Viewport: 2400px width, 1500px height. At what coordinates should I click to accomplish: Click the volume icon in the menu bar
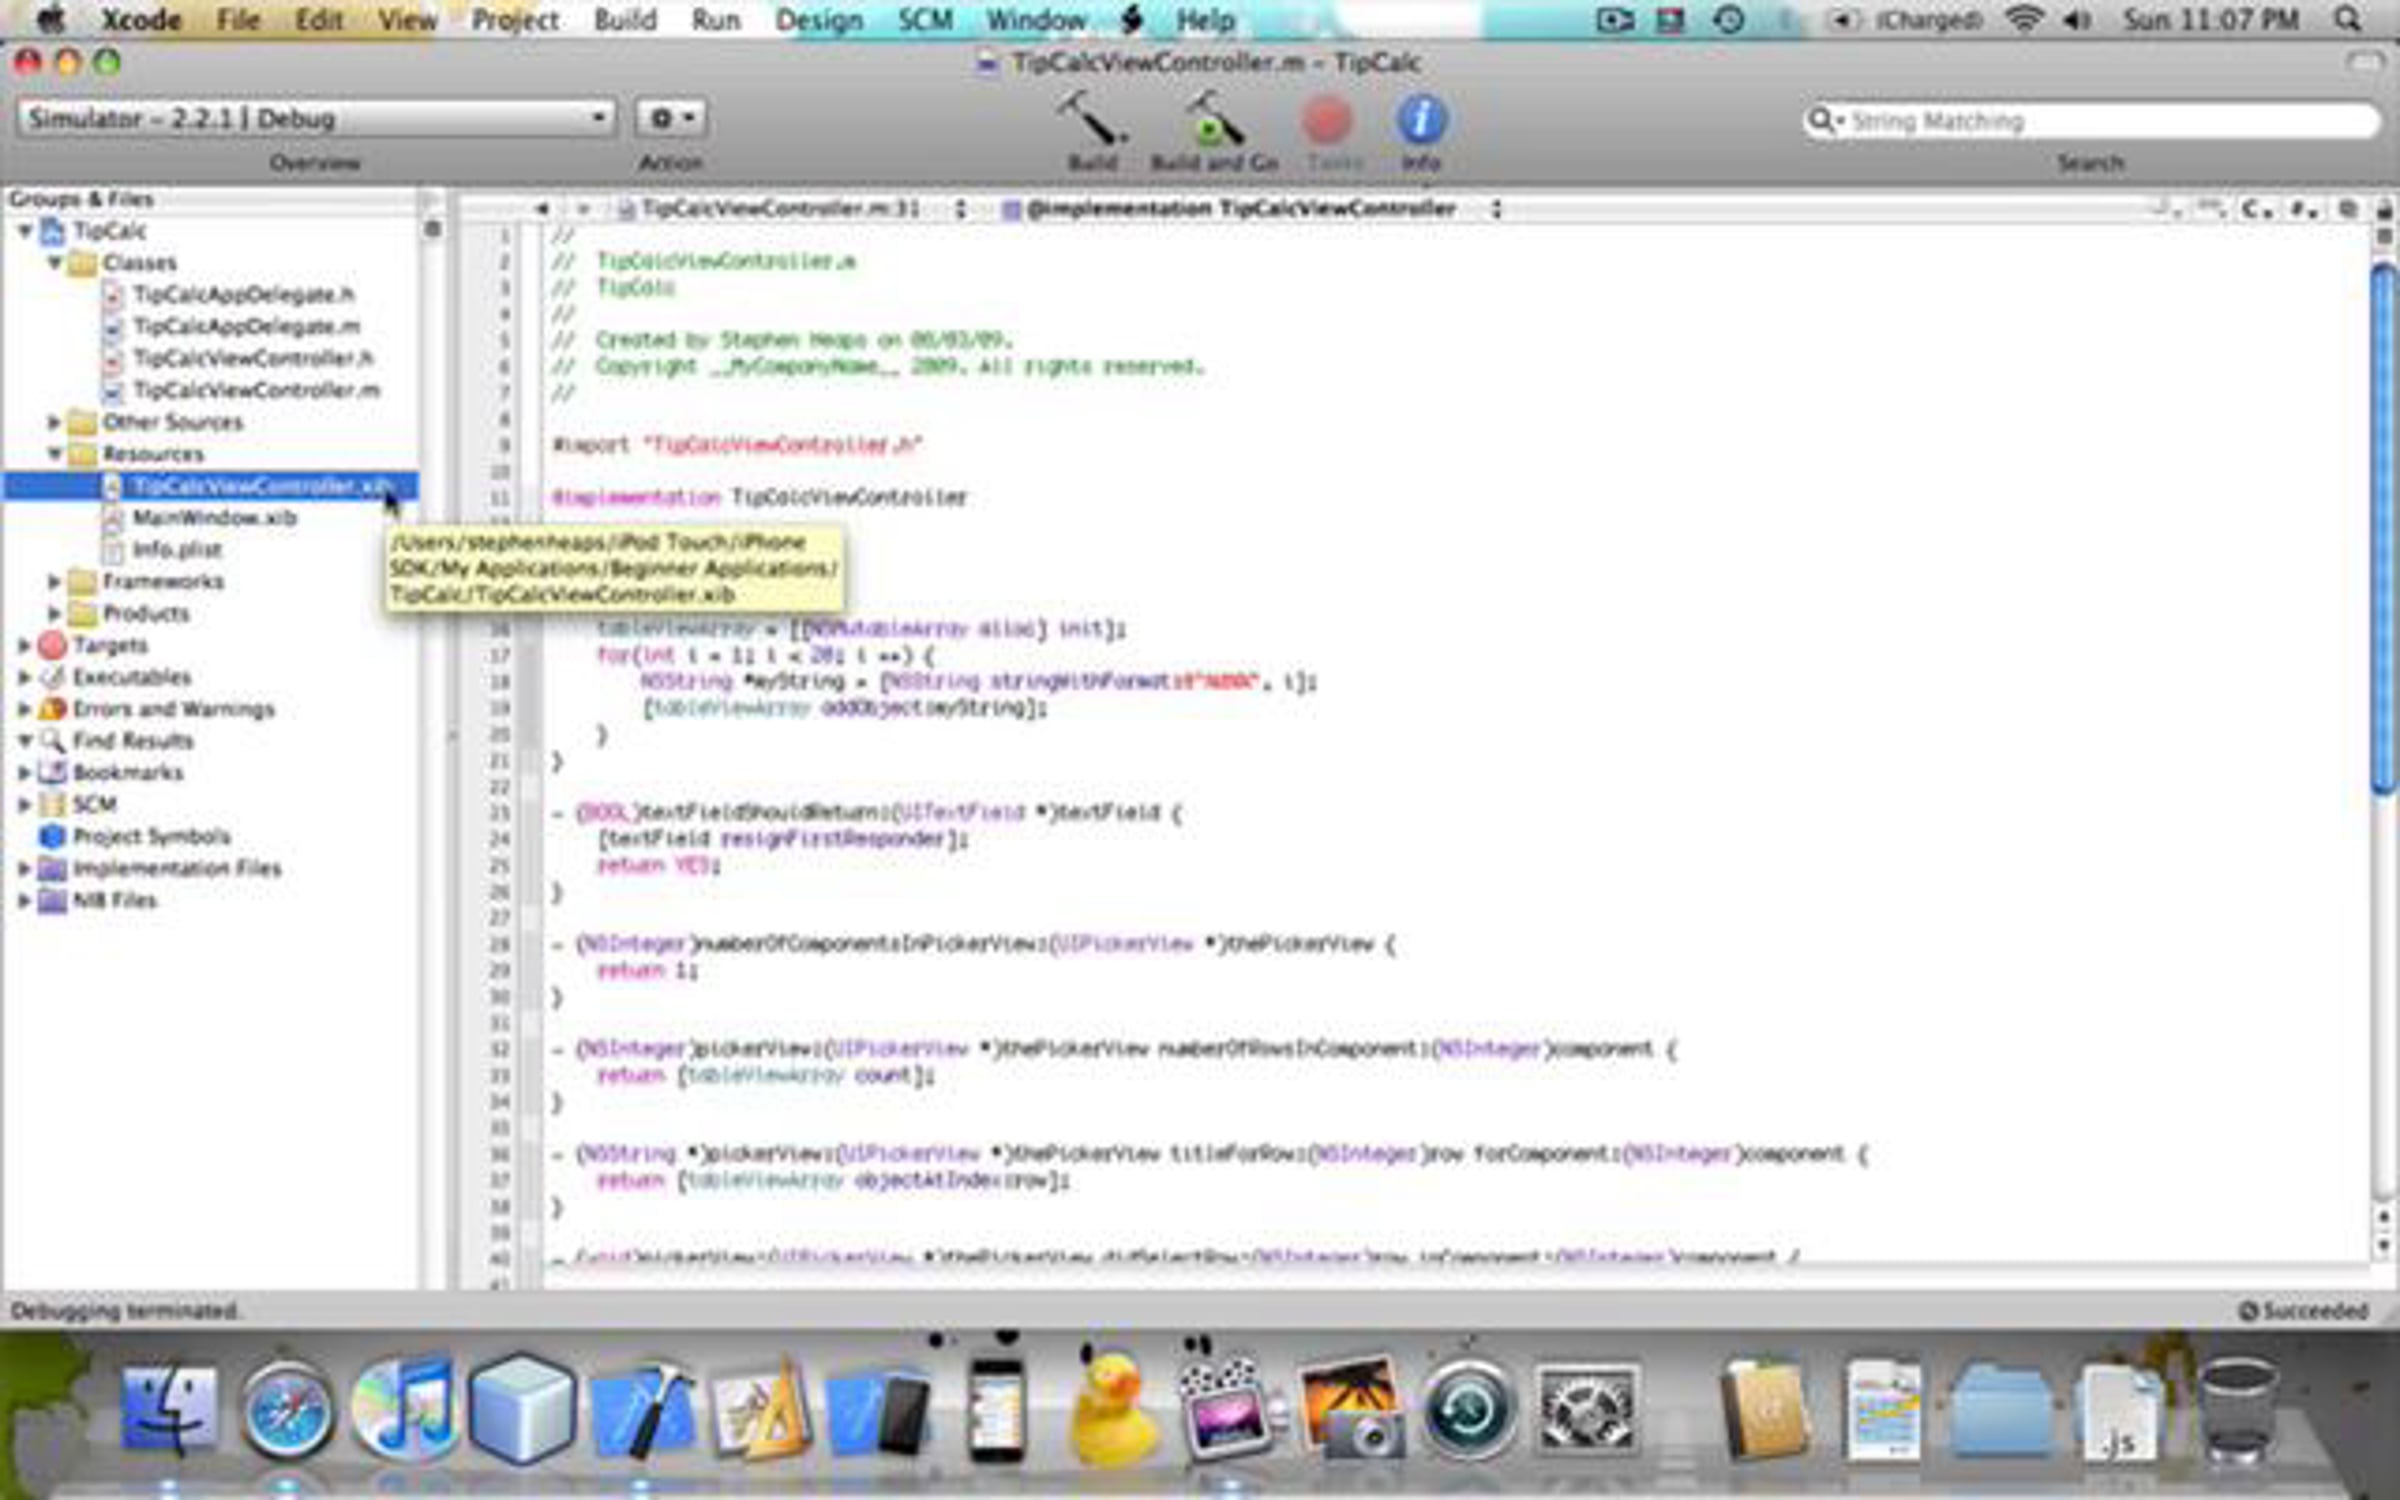click(x=2077, y=19)
